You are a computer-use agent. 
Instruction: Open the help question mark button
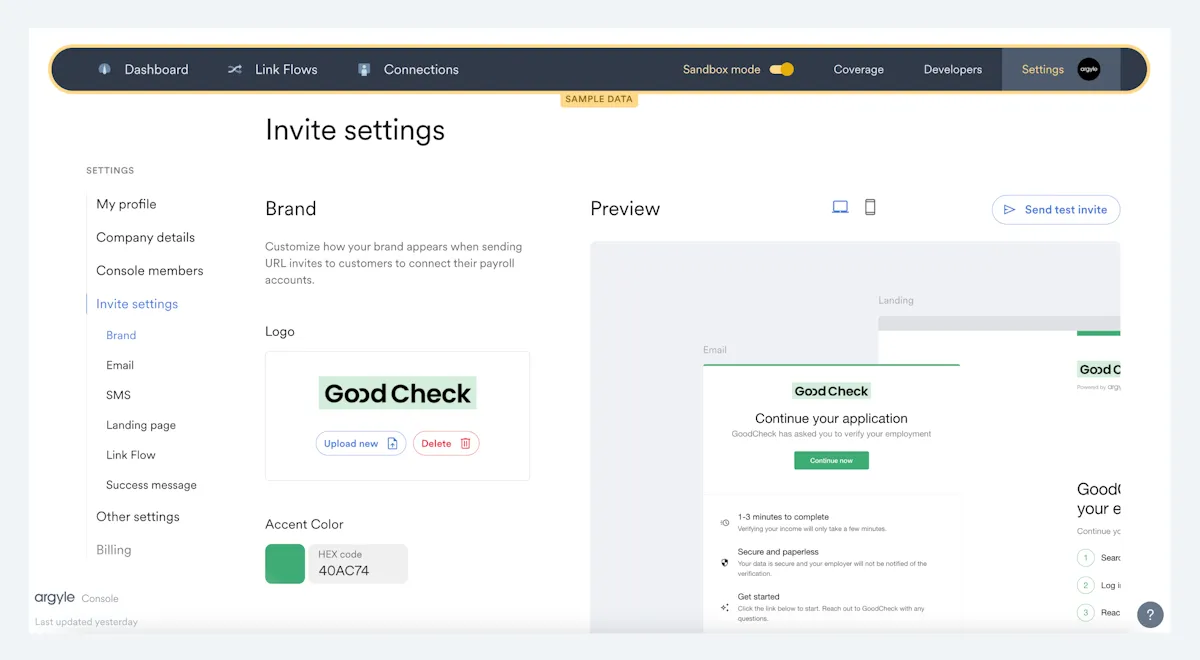tap(1150, 615)
